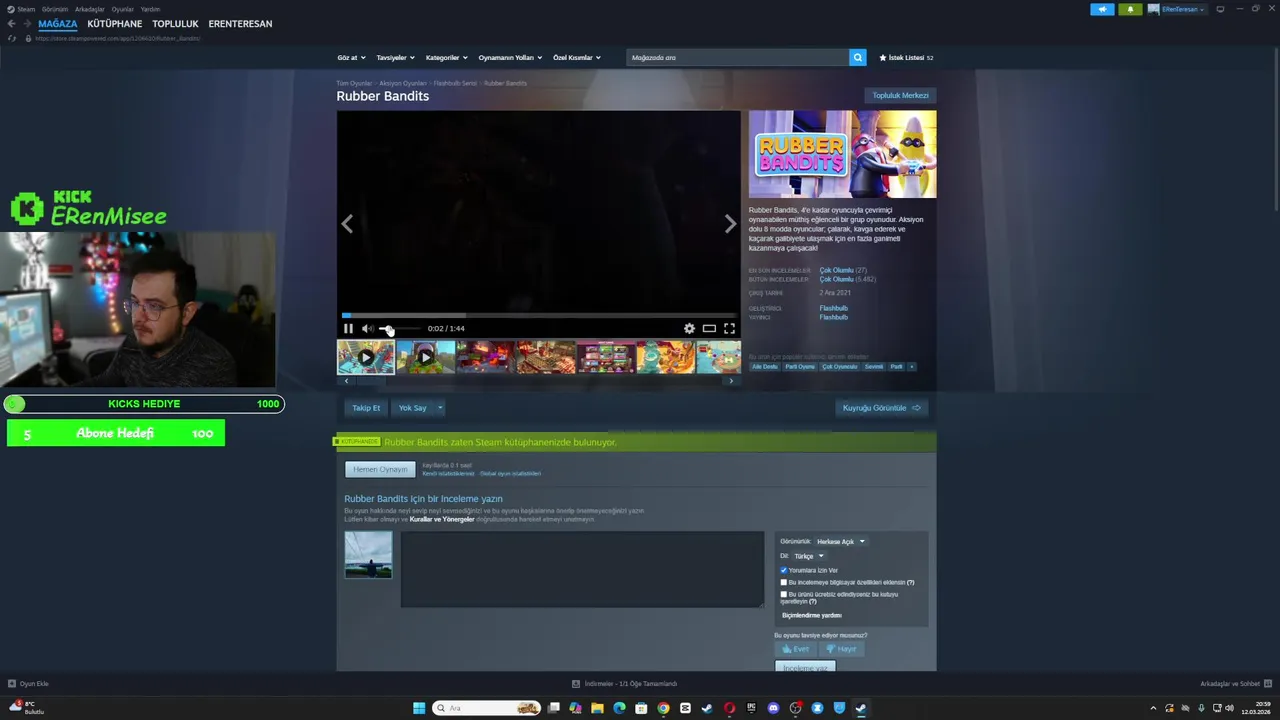Open the announcements megaphone icon in title bar

[1102, 9]
